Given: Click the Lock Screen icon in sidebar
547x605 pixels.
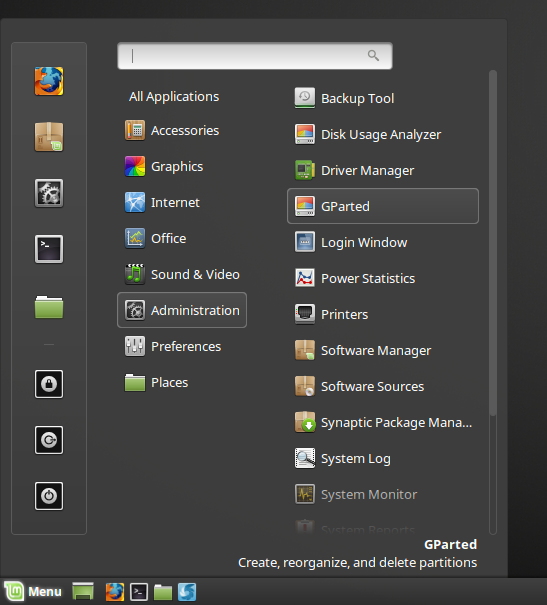Looking at the screenshot, I should click(x=49, y=384).
